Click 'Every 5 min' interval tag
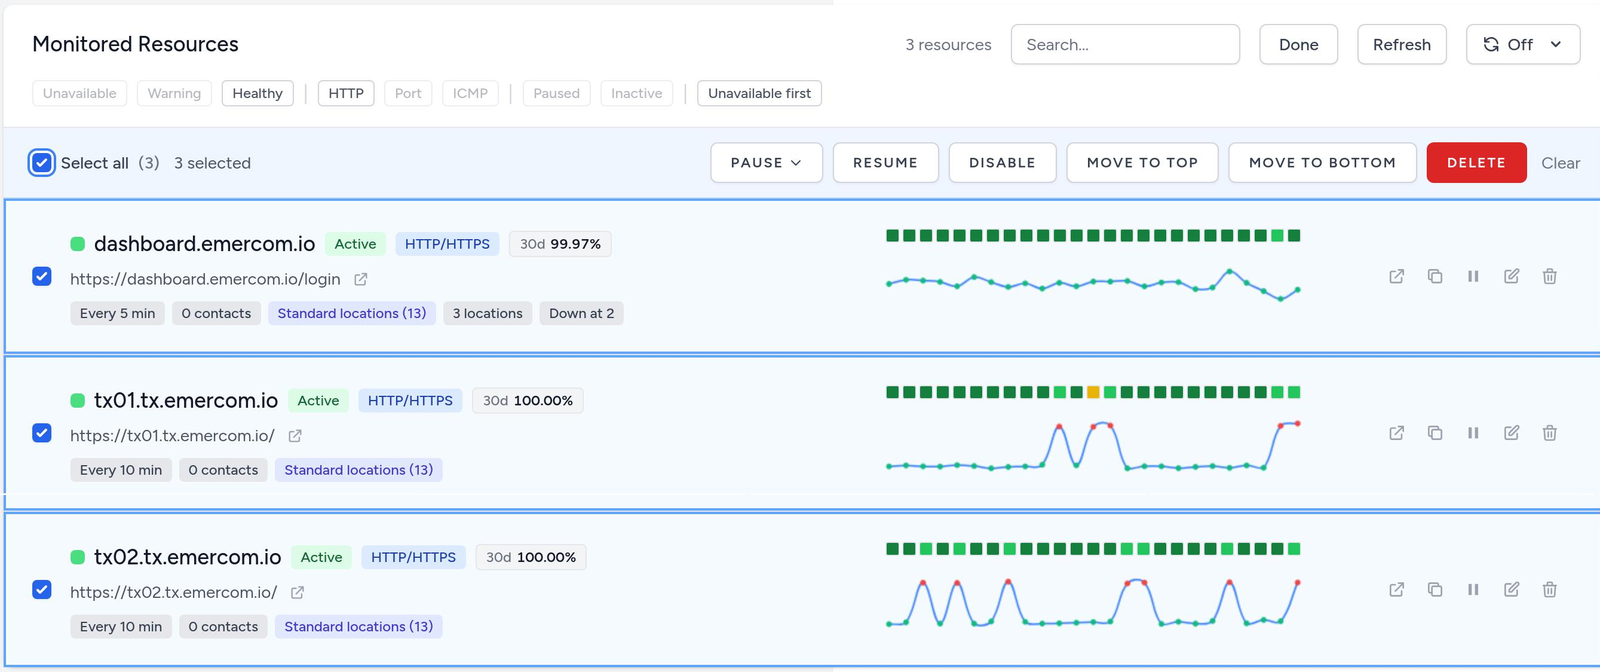Image resolution: width=1600 pixels, height=672 pixels. click(118, 313)
